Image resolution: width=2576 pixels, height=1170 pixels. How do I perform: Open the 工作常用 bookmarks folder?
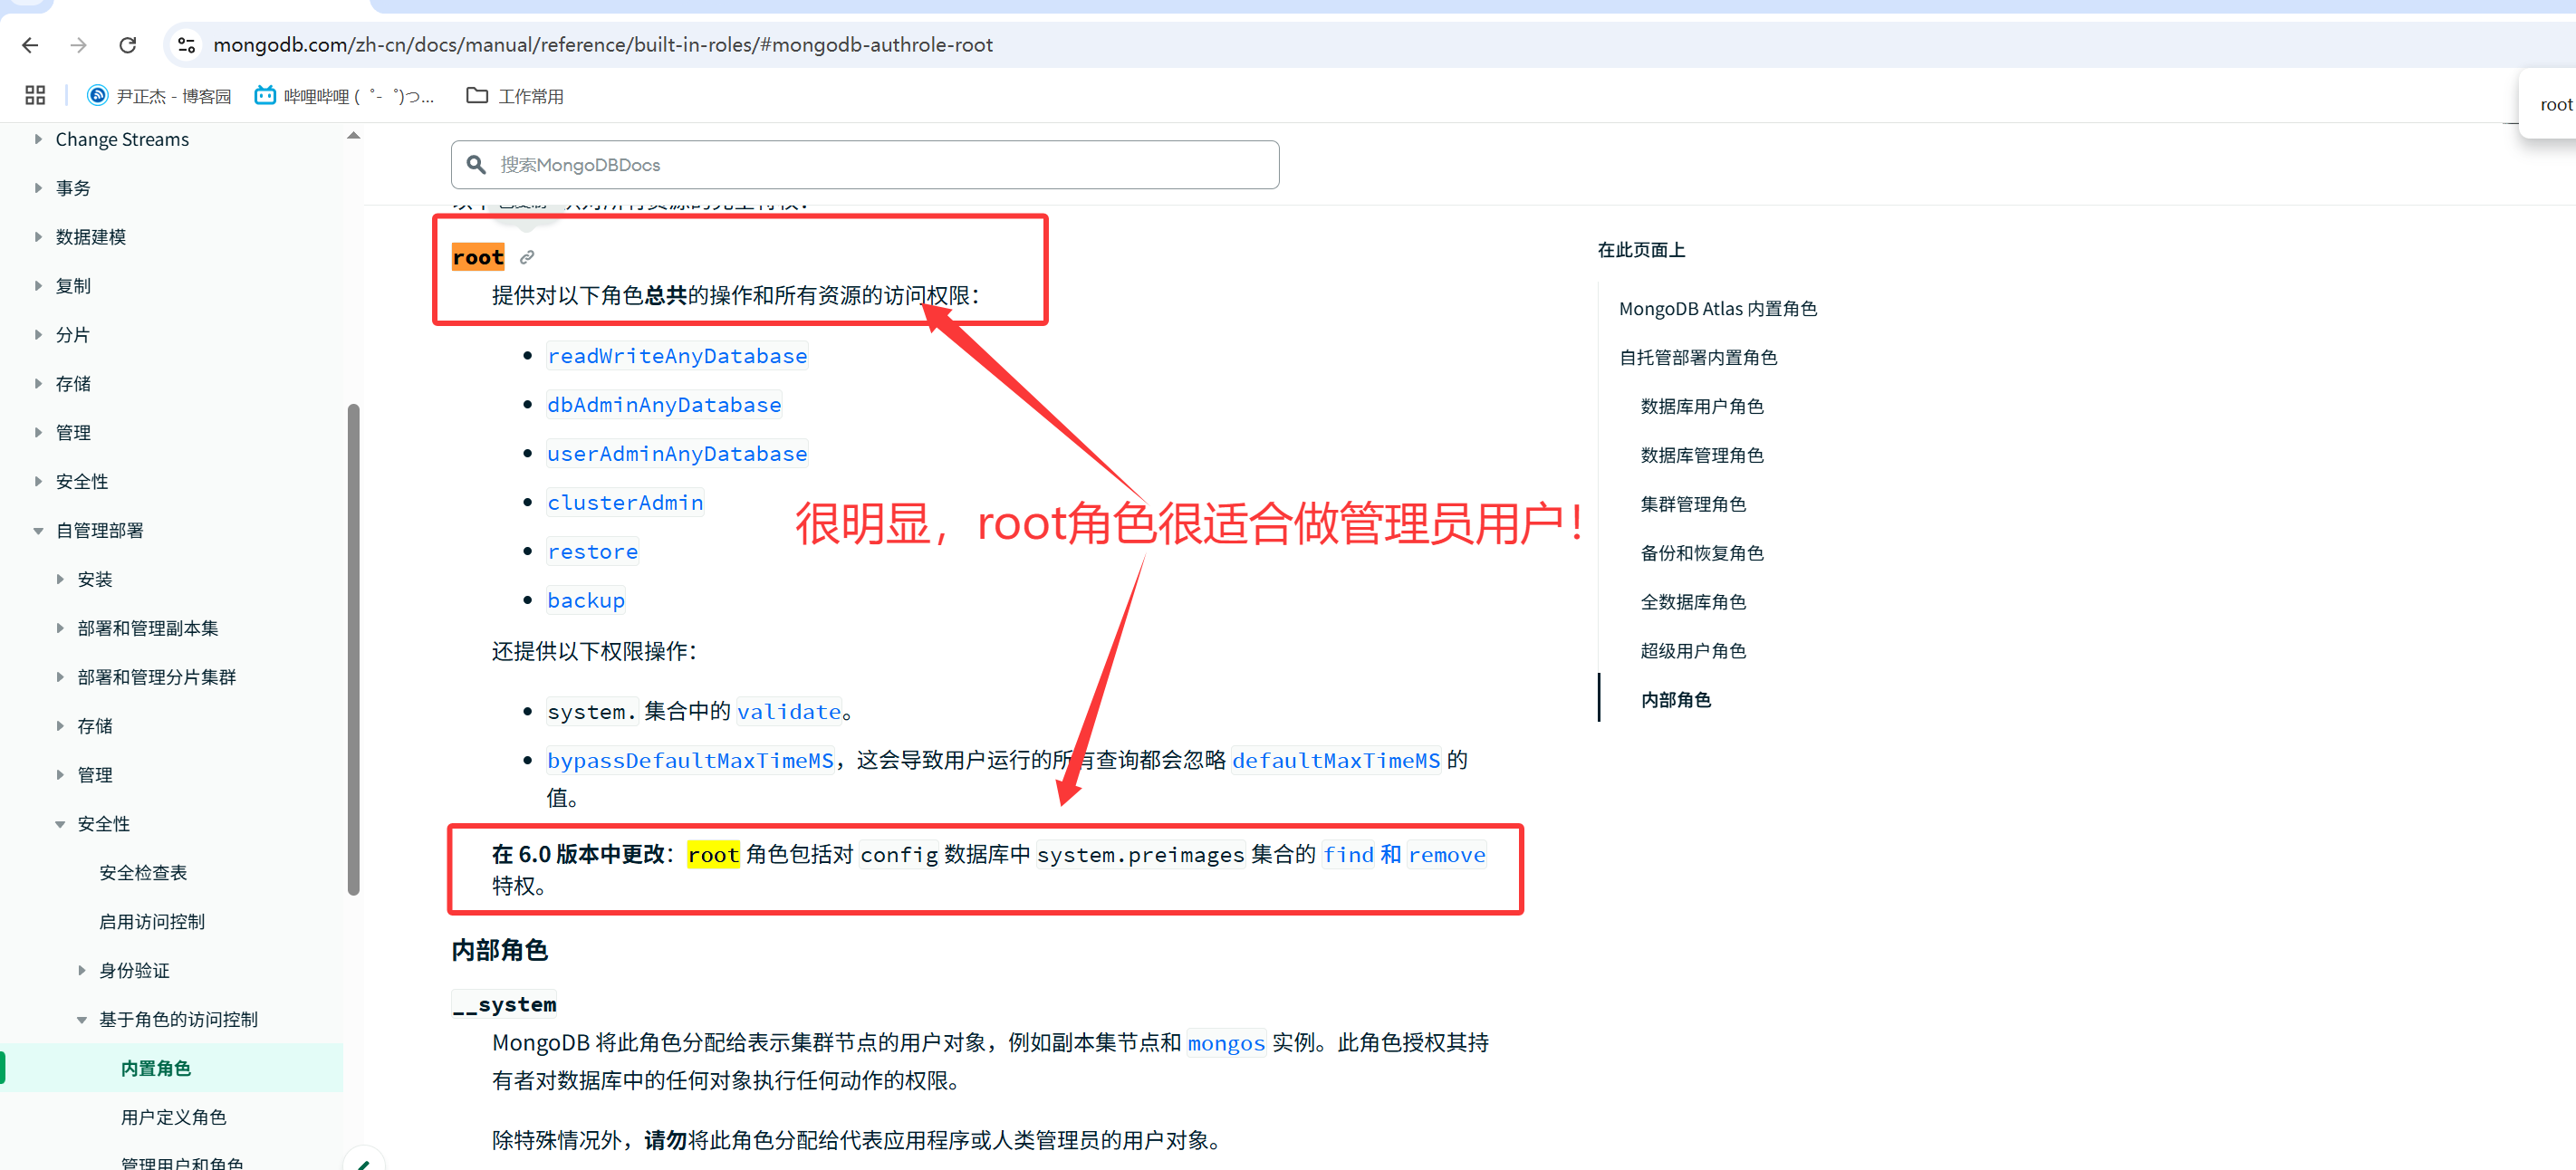[515, 96]
